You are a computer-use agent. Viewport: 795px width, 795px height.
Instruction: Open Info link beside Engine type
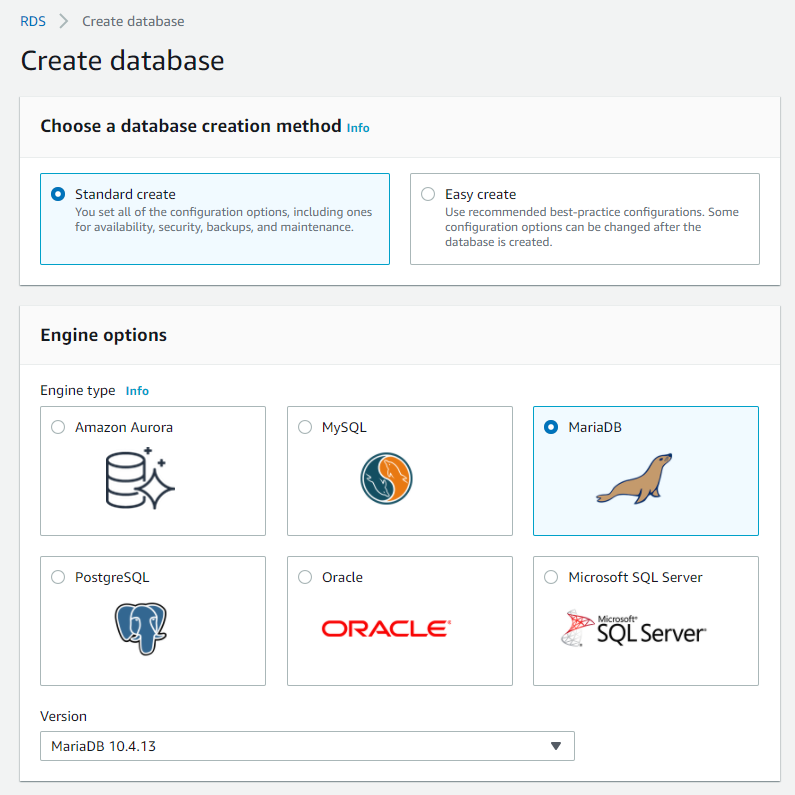[137, 391]
